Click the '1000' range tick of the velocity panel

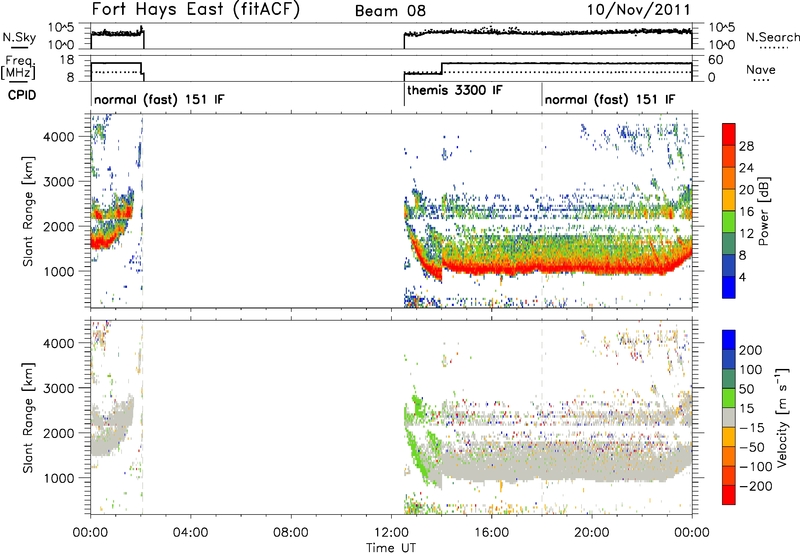[58, 478]
